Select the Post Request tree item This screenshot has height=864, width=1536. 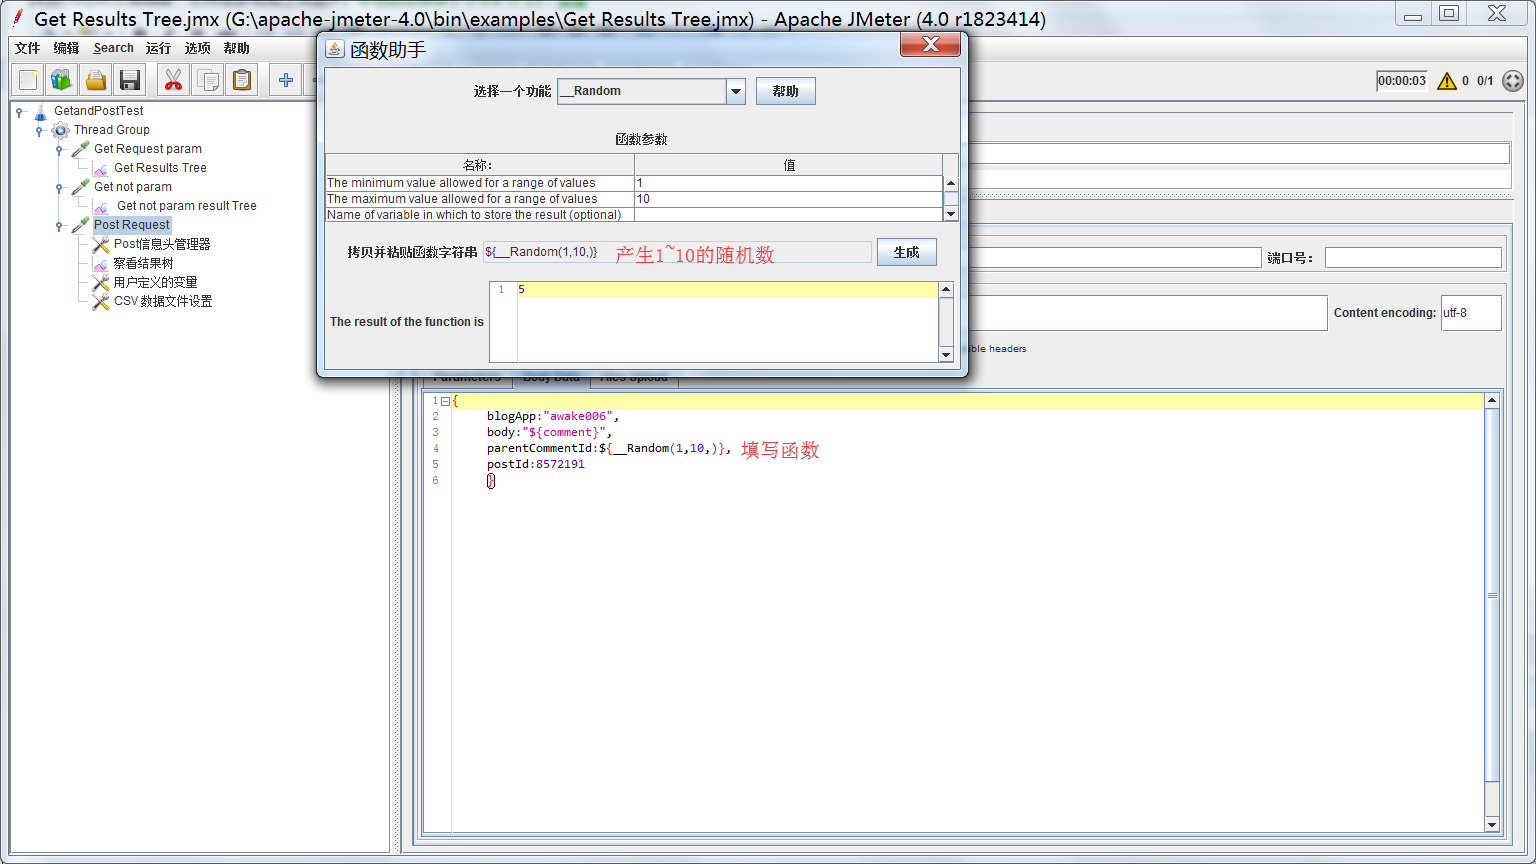[x=132, y=225]
